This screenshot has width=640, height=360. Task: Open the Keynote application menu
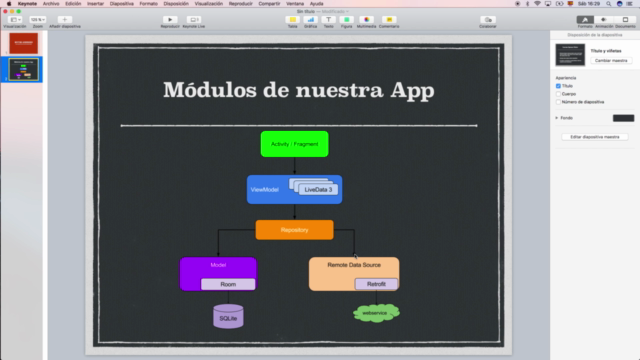(27, 4)
